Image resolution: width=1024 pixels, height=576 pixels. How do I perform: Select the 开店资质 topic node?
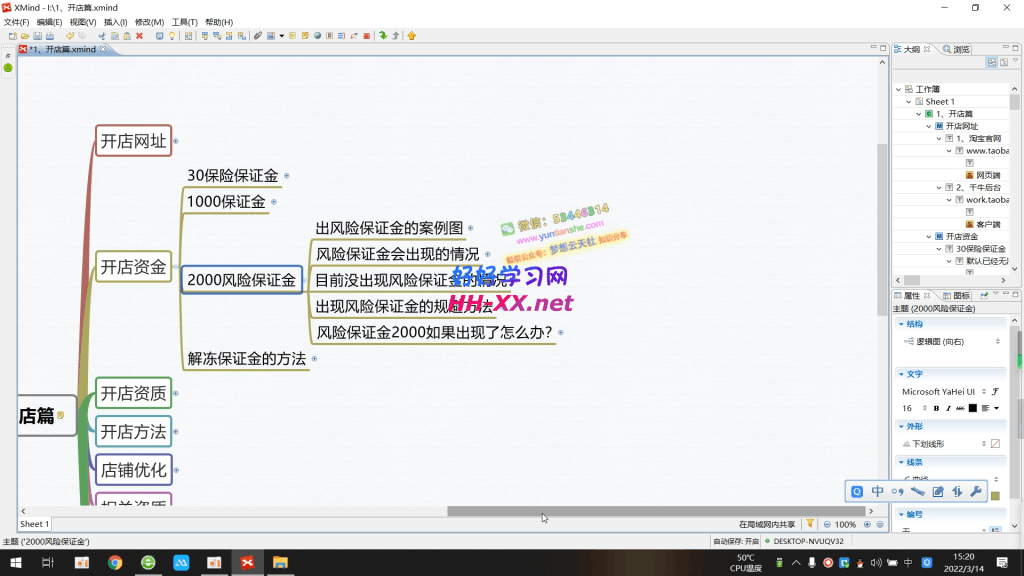point(134,393)
